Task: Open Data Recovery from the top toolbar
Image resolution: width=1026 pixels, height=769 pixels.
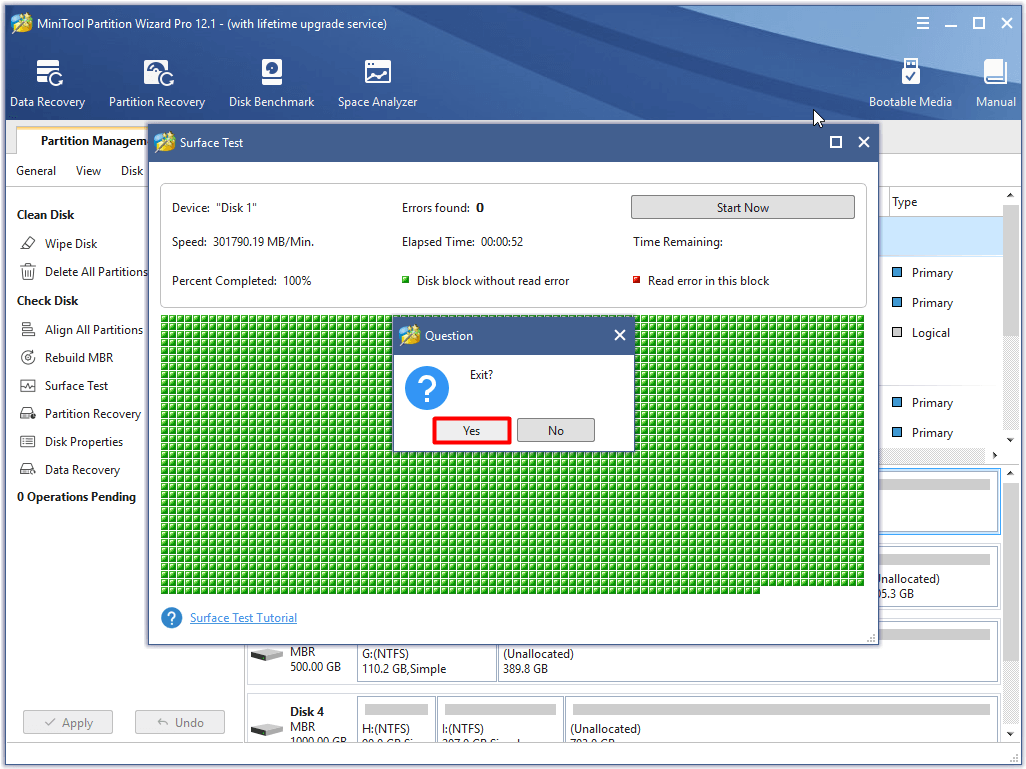Action: [x=48, y=83]
